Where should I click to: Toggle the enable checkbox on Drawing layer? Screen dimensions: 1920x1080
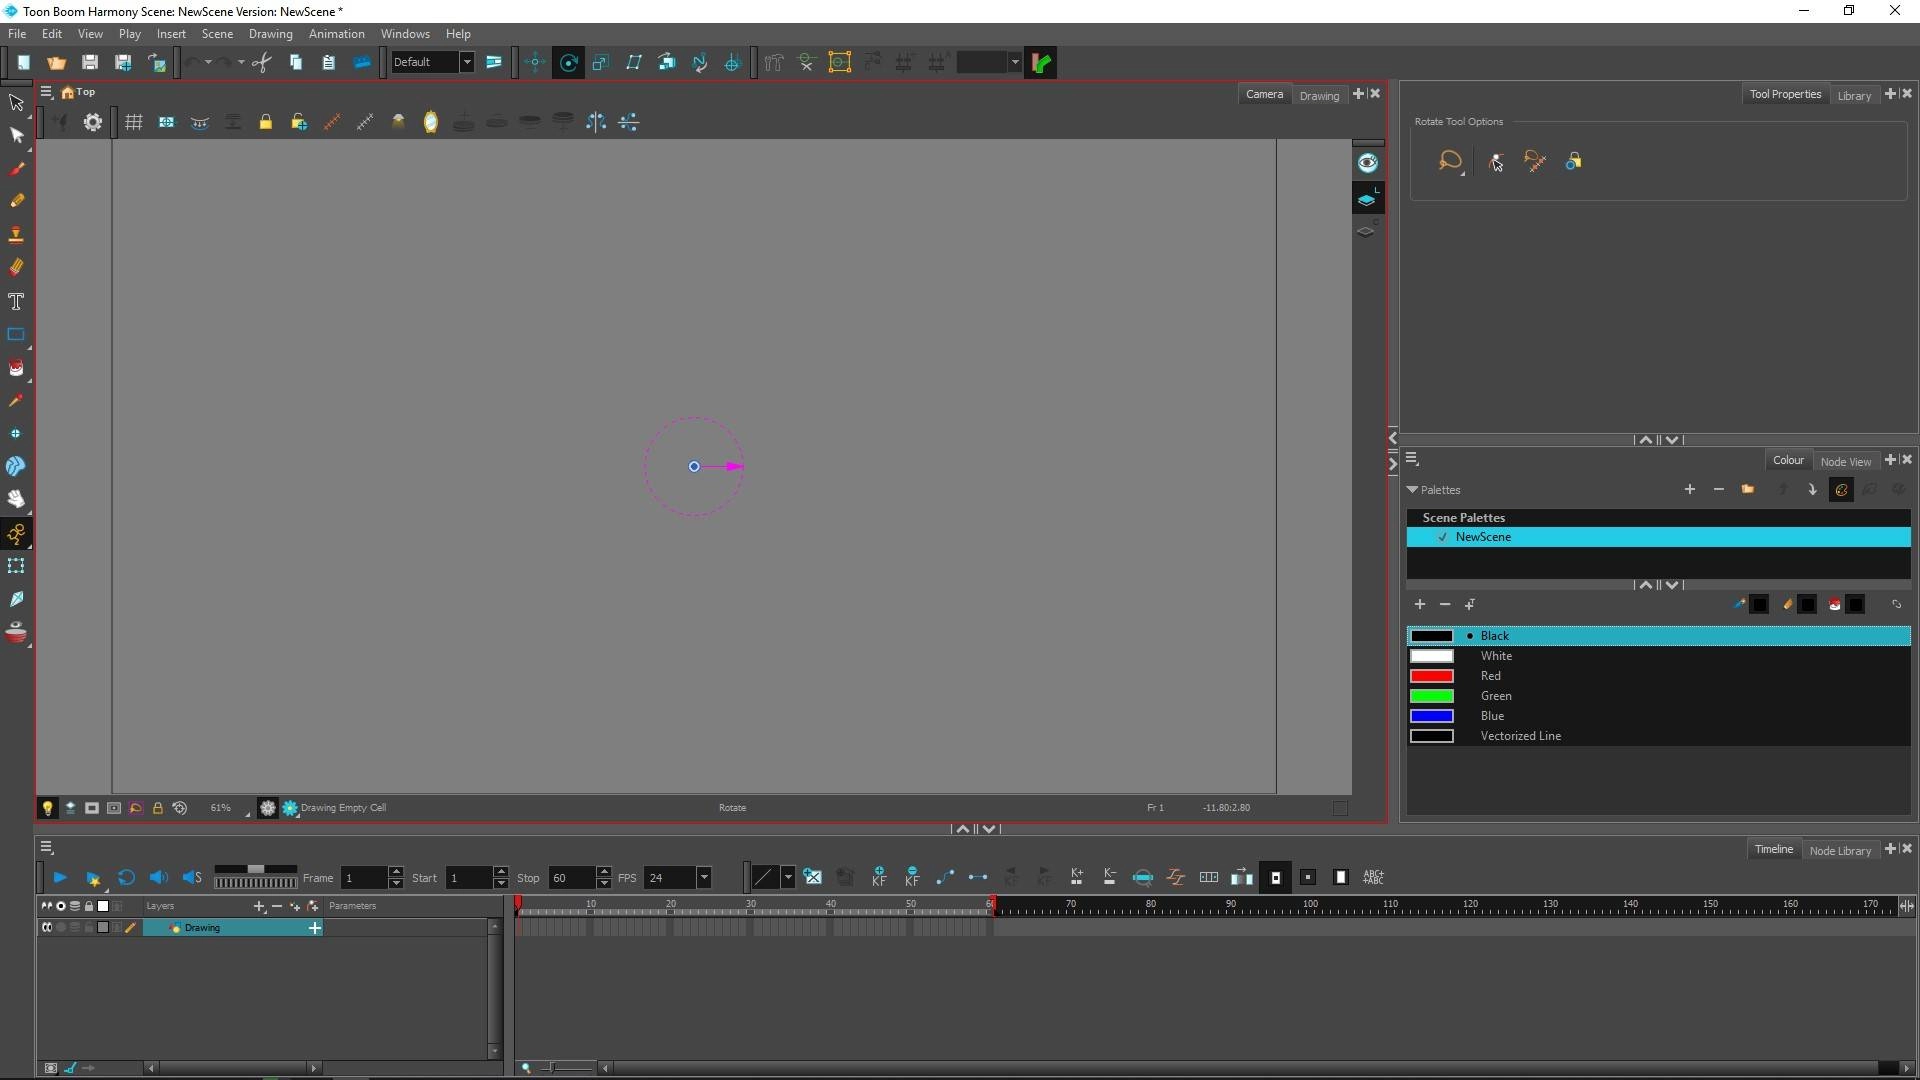coord(47,928)
